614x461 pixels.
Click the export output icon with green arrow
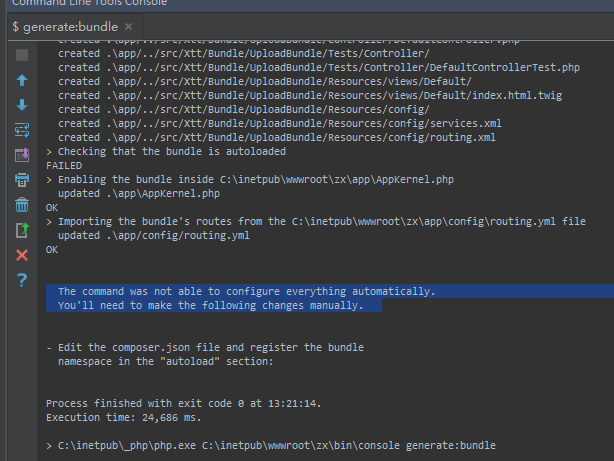click(22, 230)
